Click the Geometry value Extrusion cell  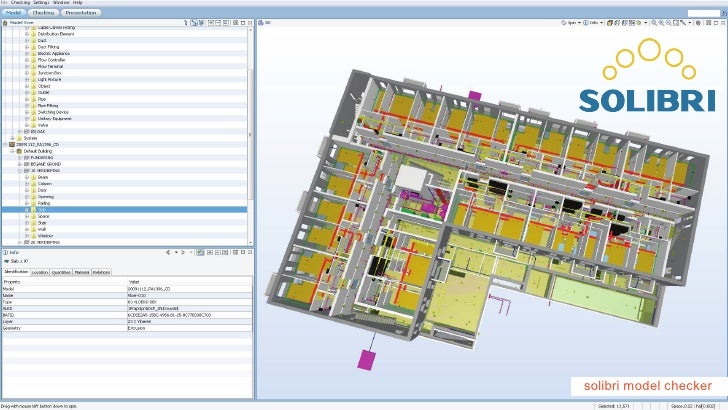click(189, 328)
